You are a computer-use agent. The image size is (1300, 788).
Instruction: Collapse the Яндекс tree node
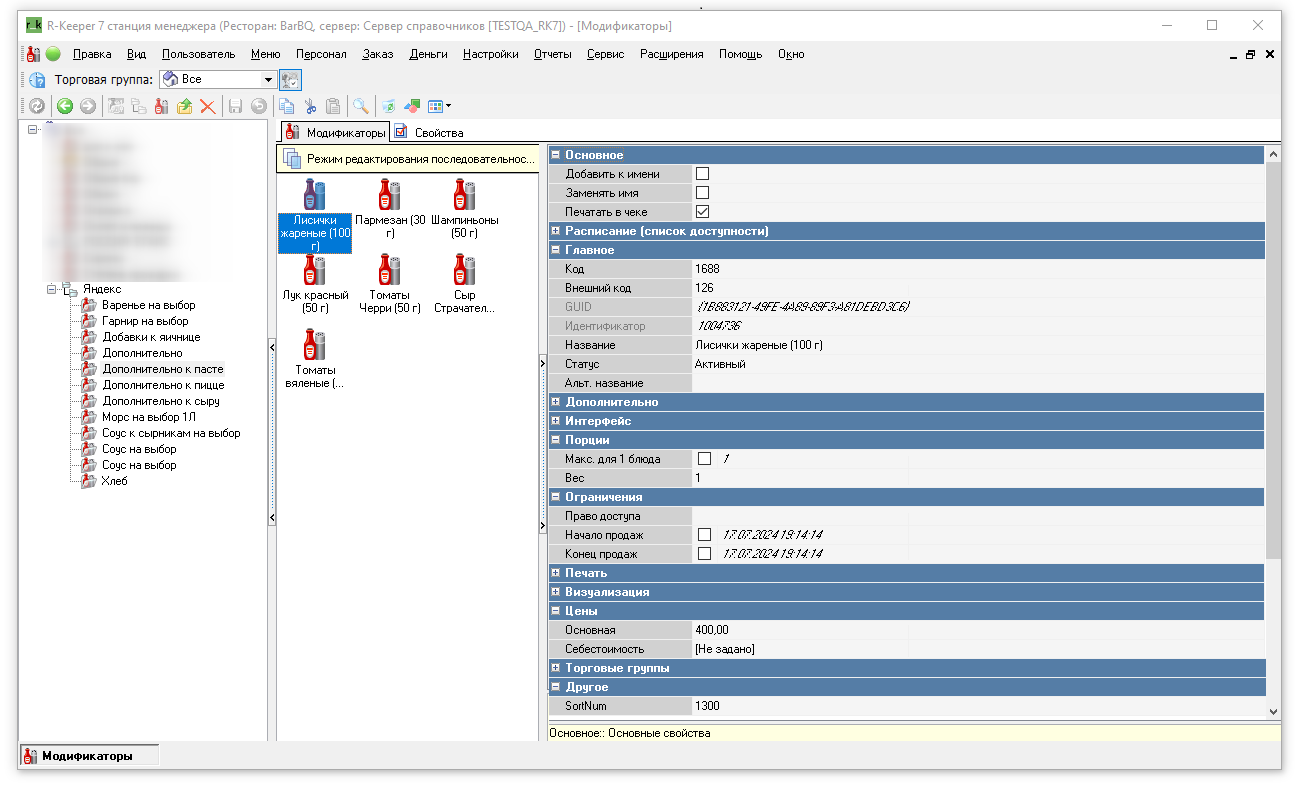pyautogui.click(x=52, y=289)
